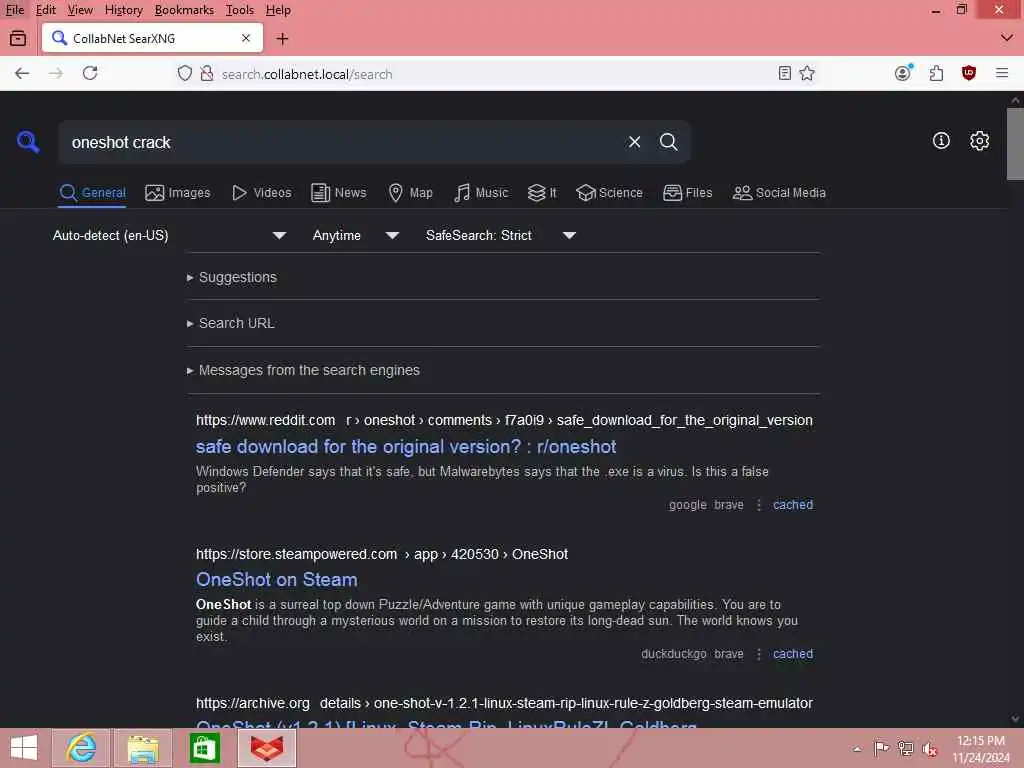Switch to the Files category tab

pos(687,193)
